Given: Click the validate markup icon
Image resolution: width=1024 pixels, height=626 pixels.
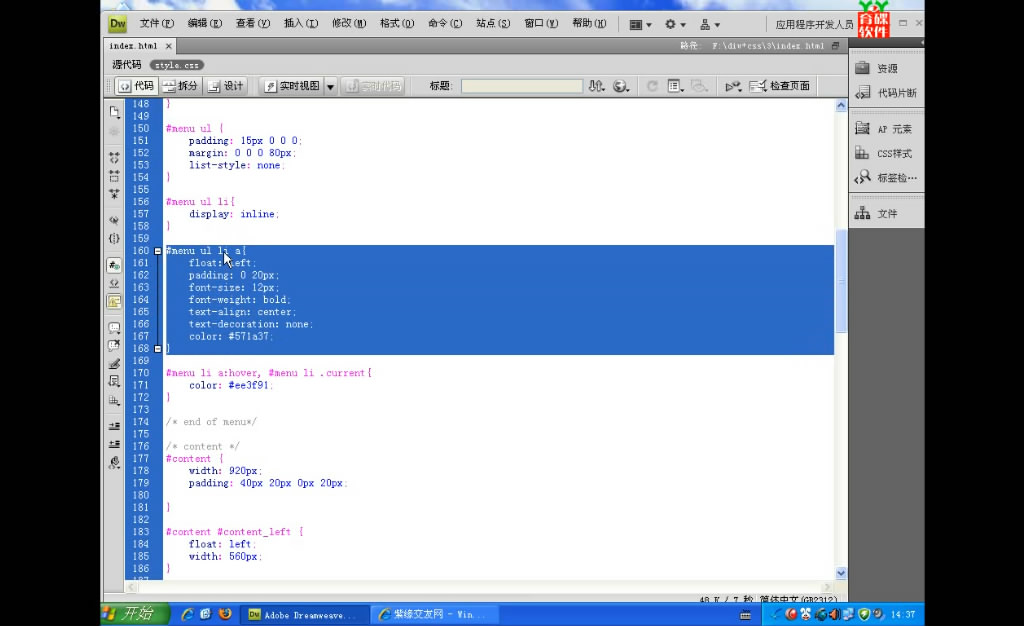Looking at the screenshot, I should click(x=733, y=86).
